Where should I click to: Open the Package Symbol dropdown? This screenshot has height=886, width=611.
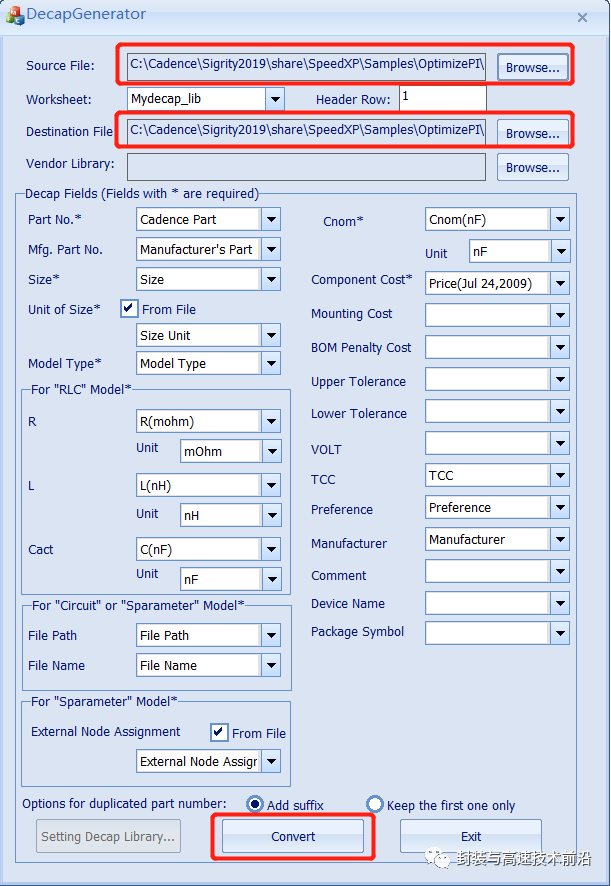point(560,633)
